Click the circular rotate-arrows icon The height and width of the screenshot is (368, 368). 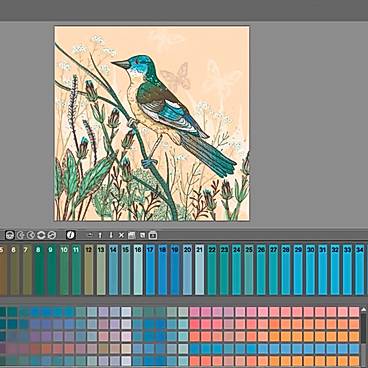[41, 235]
